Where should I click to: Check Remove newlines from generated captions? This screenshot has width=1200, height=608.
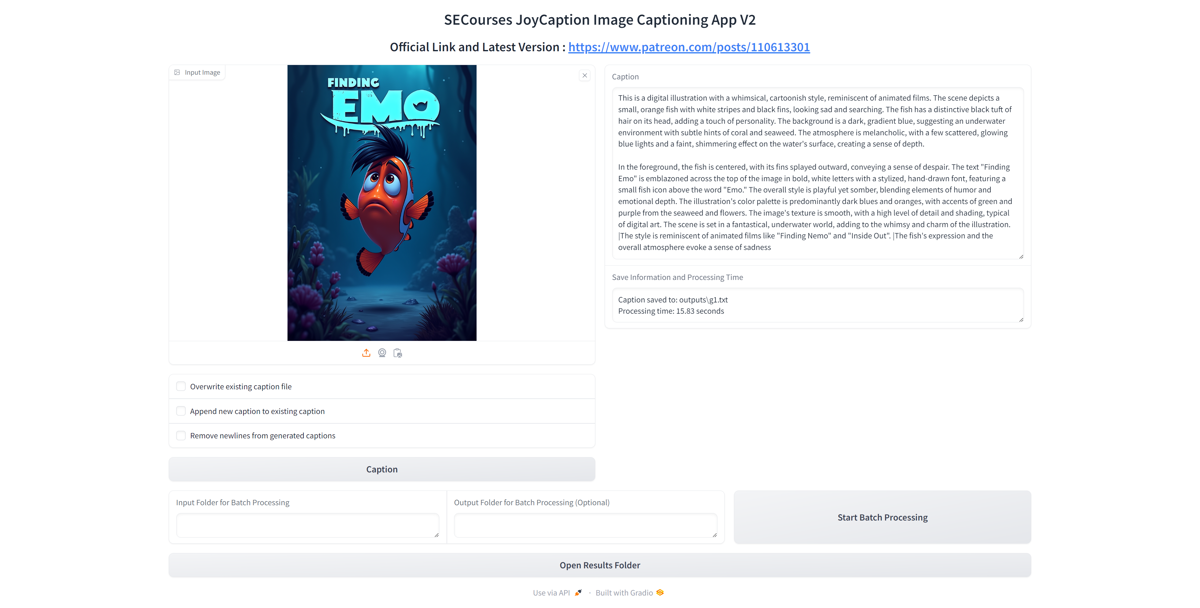coord(181,436)
